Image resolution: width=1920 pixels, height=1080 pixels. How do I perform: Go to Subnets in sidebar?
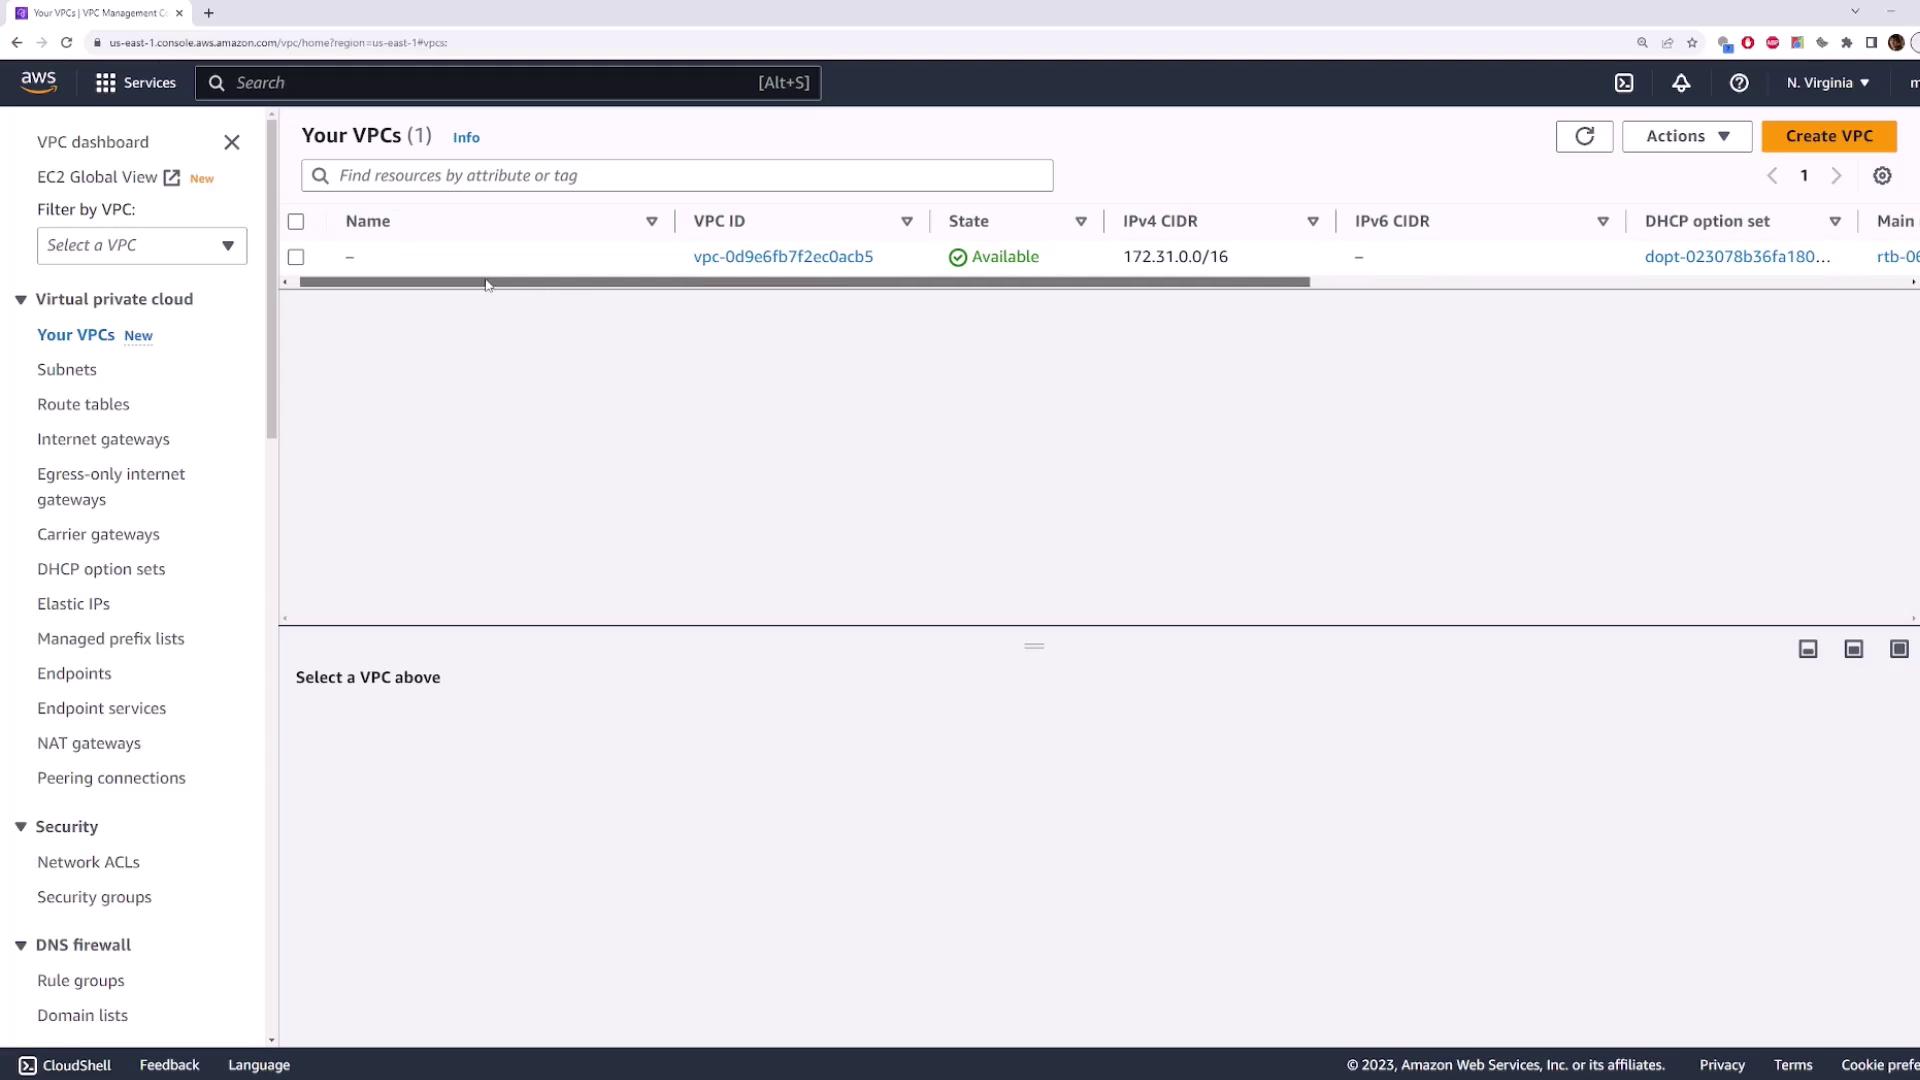pos(67,370)
